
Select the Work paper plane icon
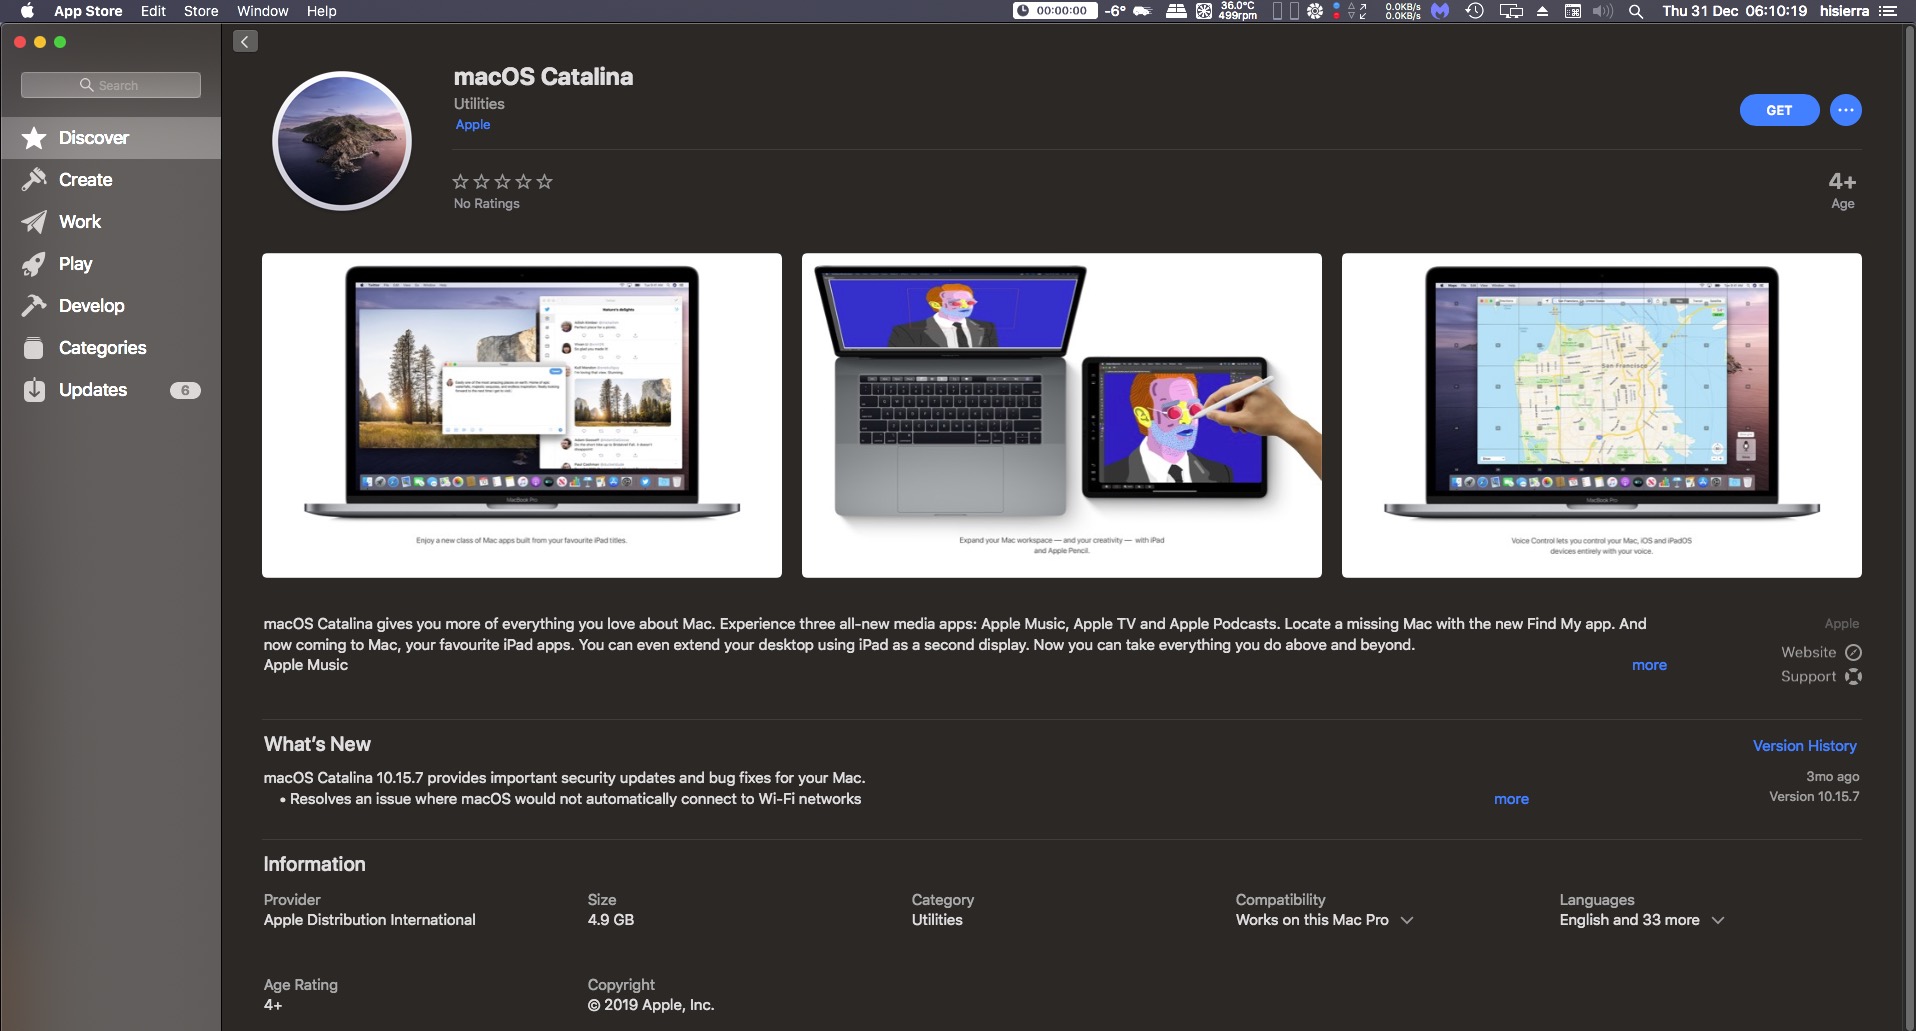coord(34,222)
